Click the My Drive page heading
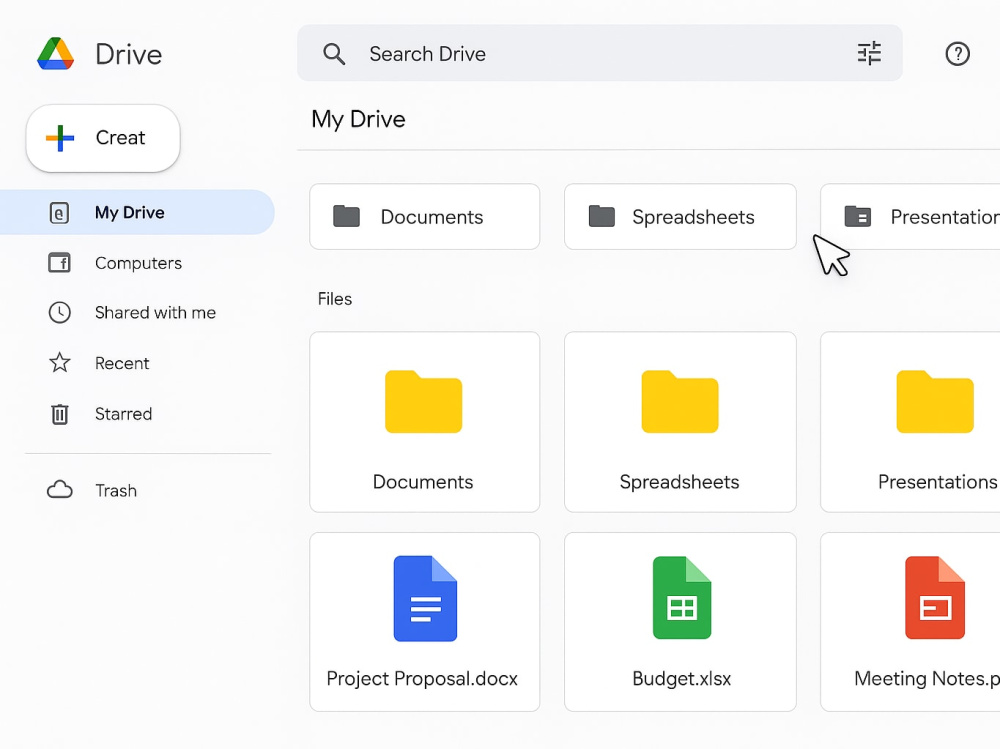Screen dimensions: 1000x749 (x=358, y=119)
